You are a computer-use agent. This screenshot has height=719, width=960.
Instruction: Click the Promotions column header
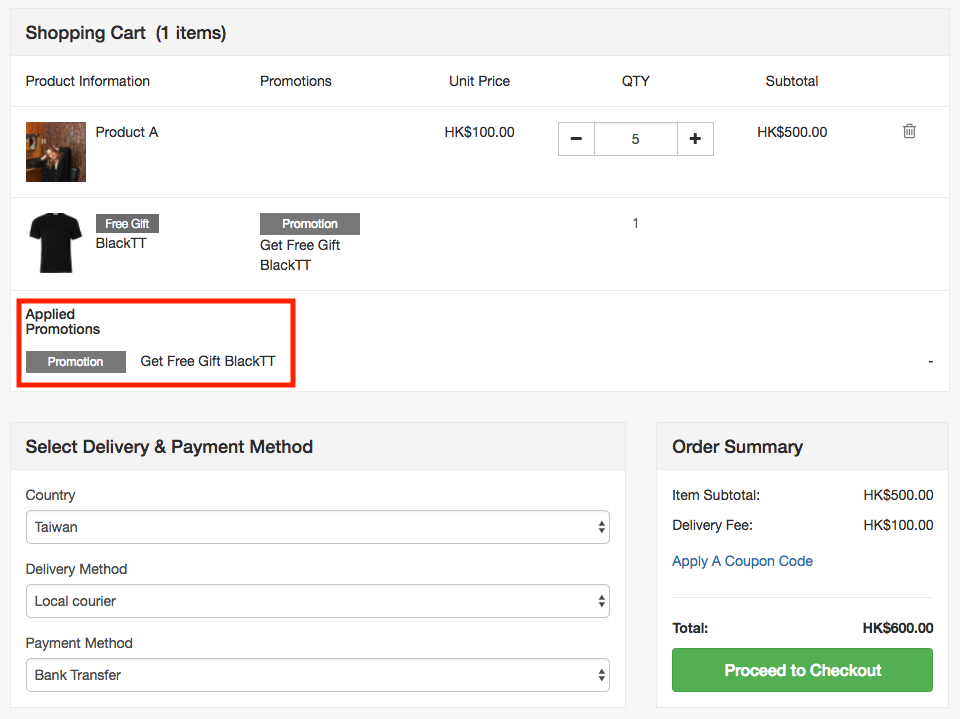pyautogui.click(x=296, y=81)
